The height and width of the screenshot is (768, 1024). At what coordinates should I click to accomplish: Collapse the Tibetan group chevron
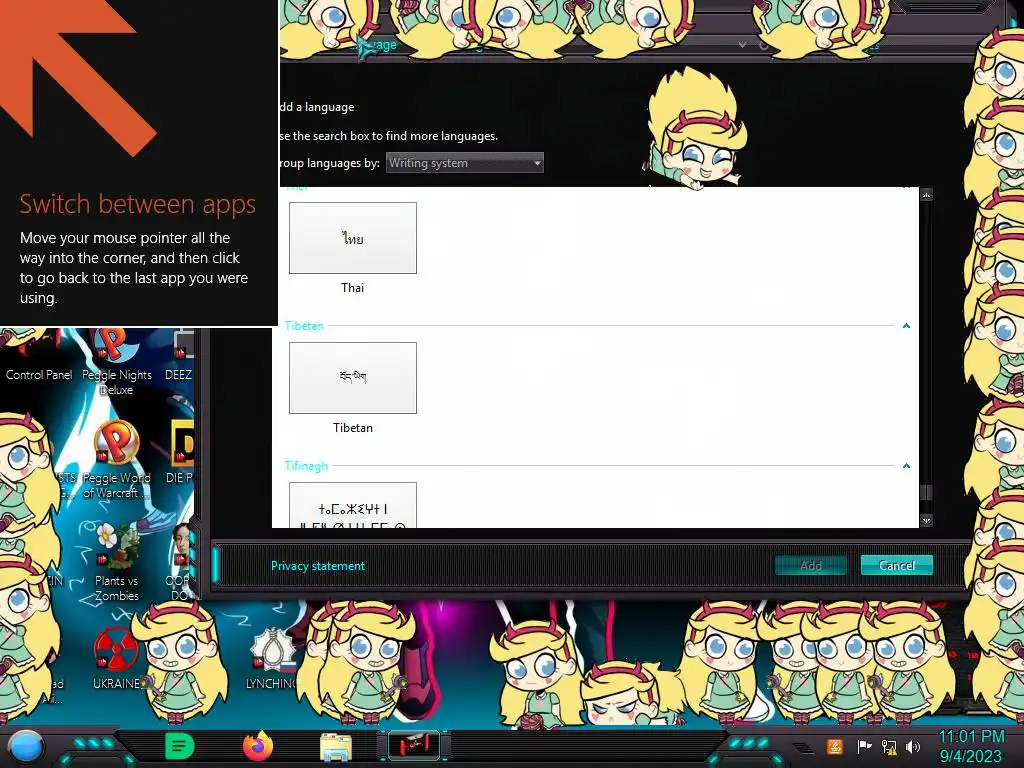906,325
